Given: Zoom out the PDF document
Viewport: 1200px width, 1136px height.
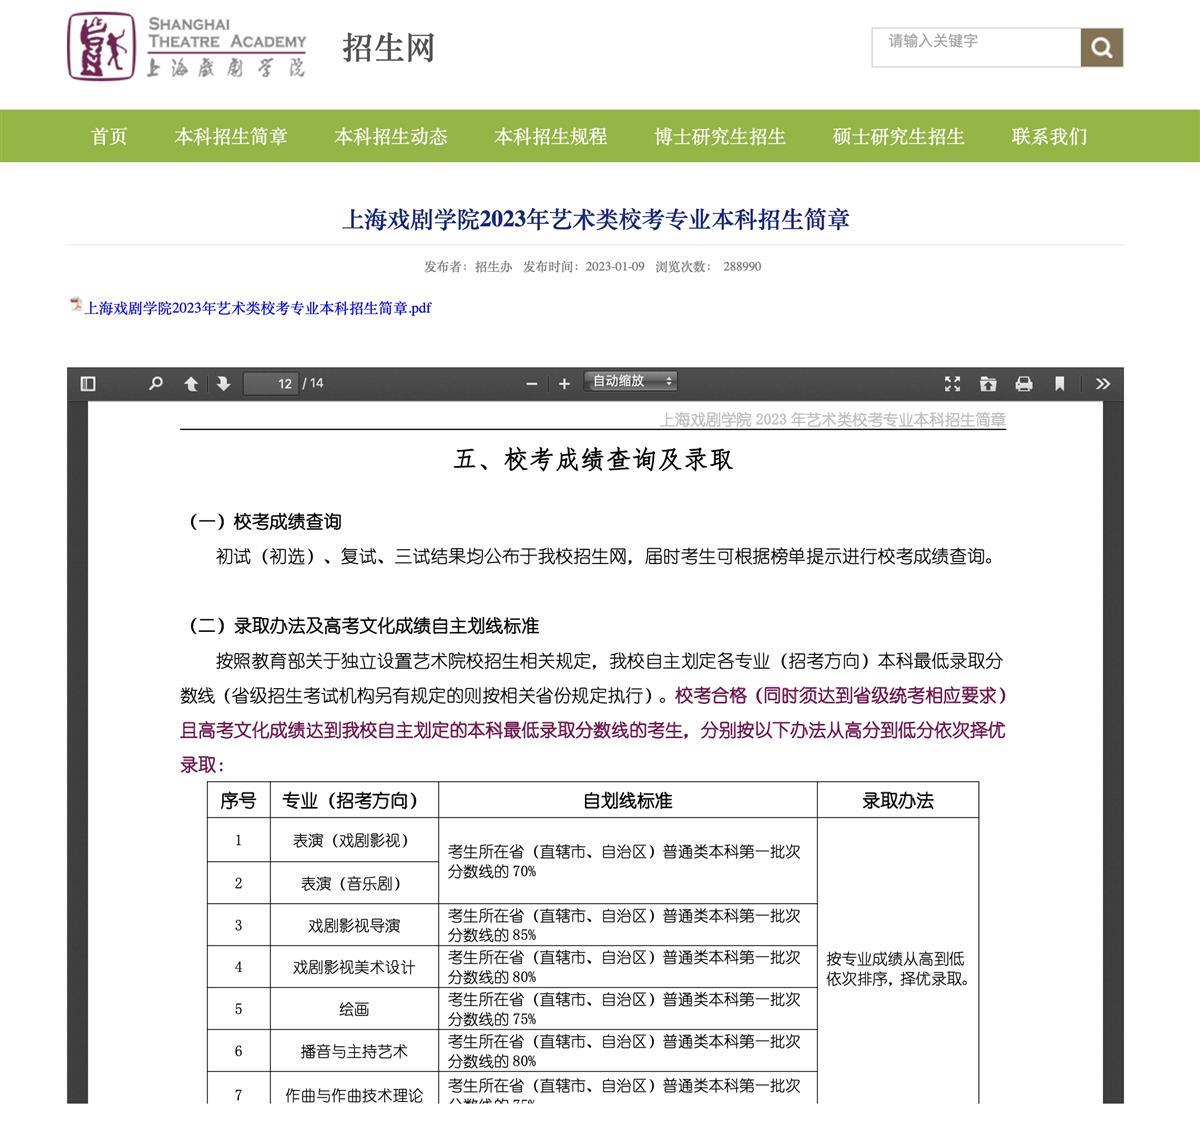Looking at the screenshot, I should point(532,384).
